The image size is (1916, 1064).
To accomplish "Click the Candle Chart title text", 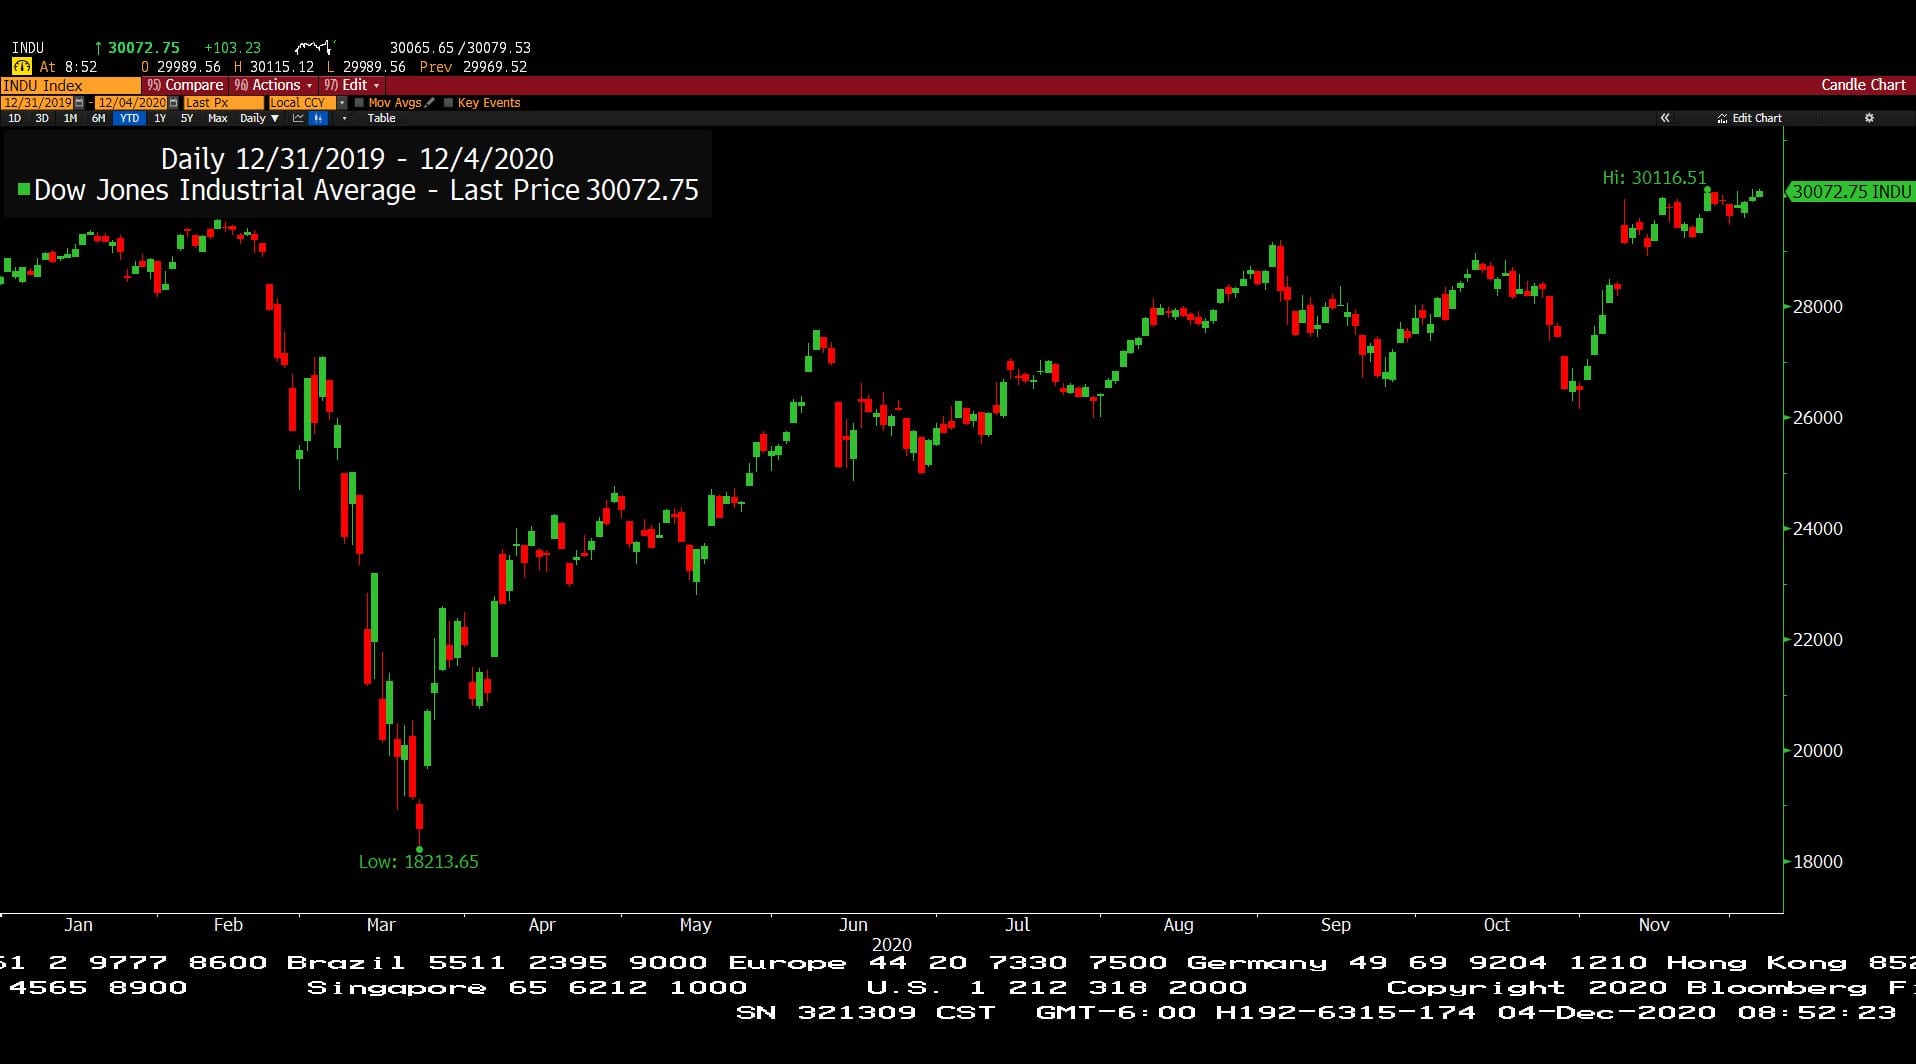I will [x=1863, y=85].
